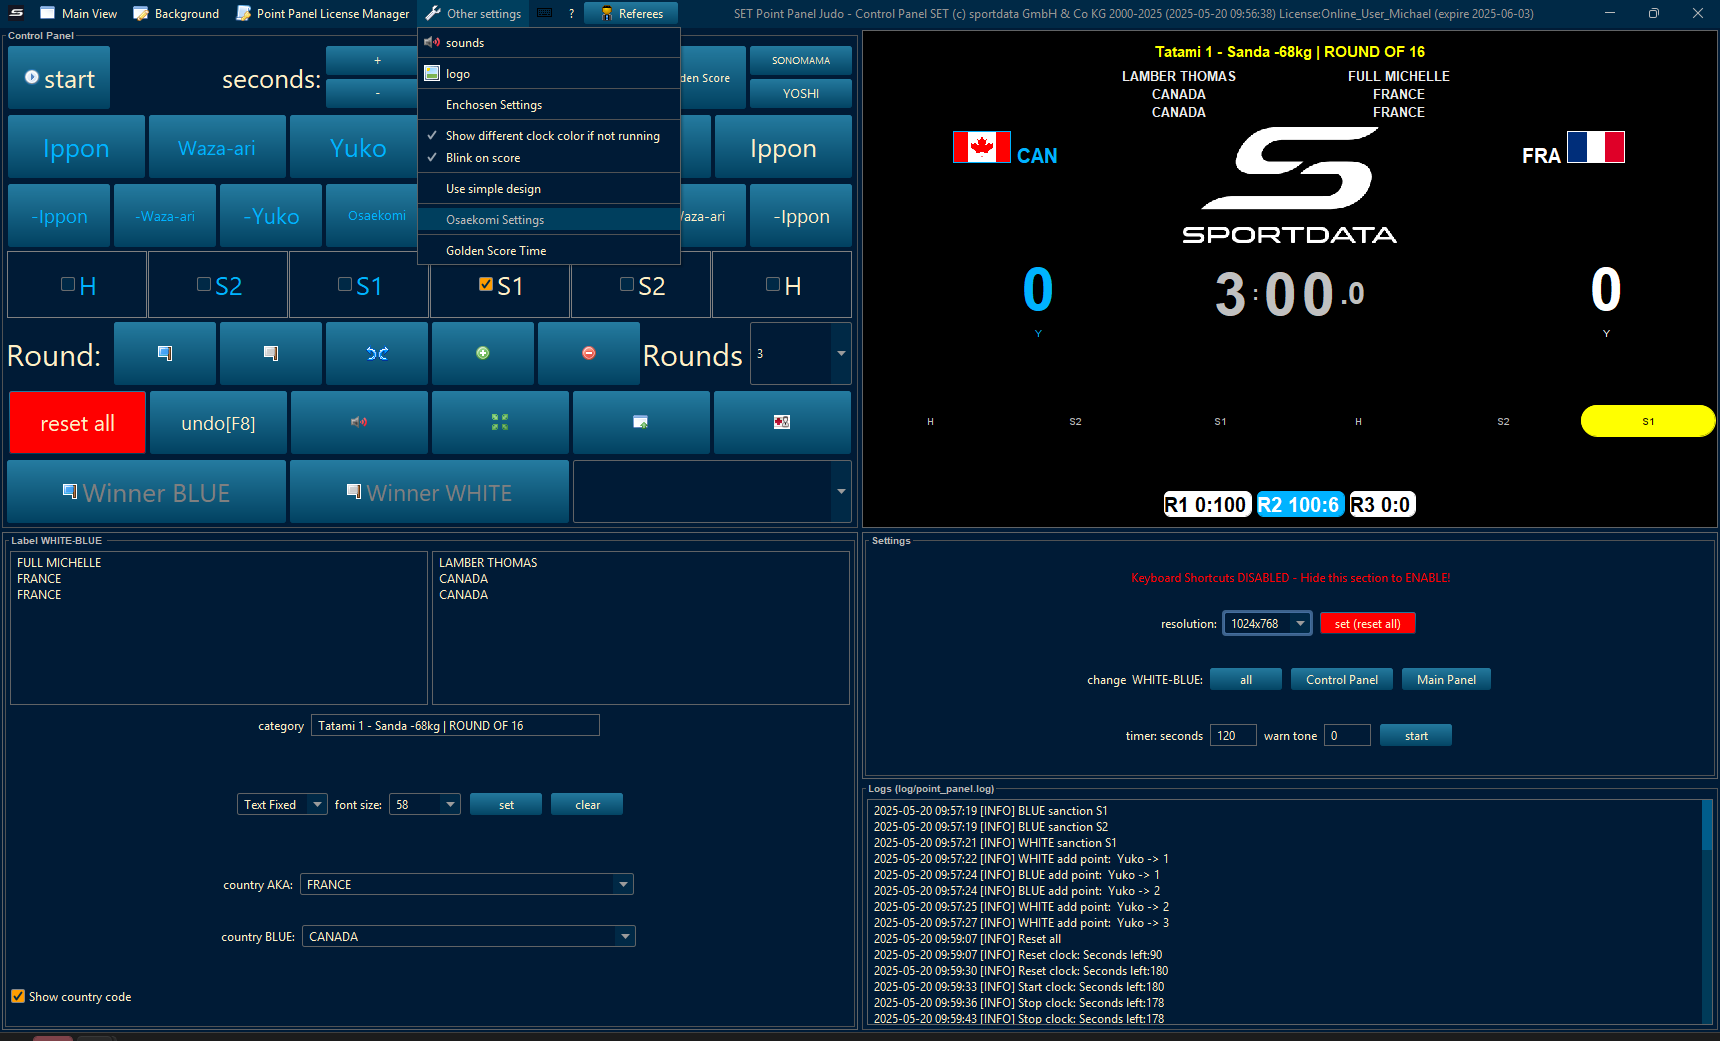Remove an Ippon from blue (-Ippon)

(x=60, y=216)
